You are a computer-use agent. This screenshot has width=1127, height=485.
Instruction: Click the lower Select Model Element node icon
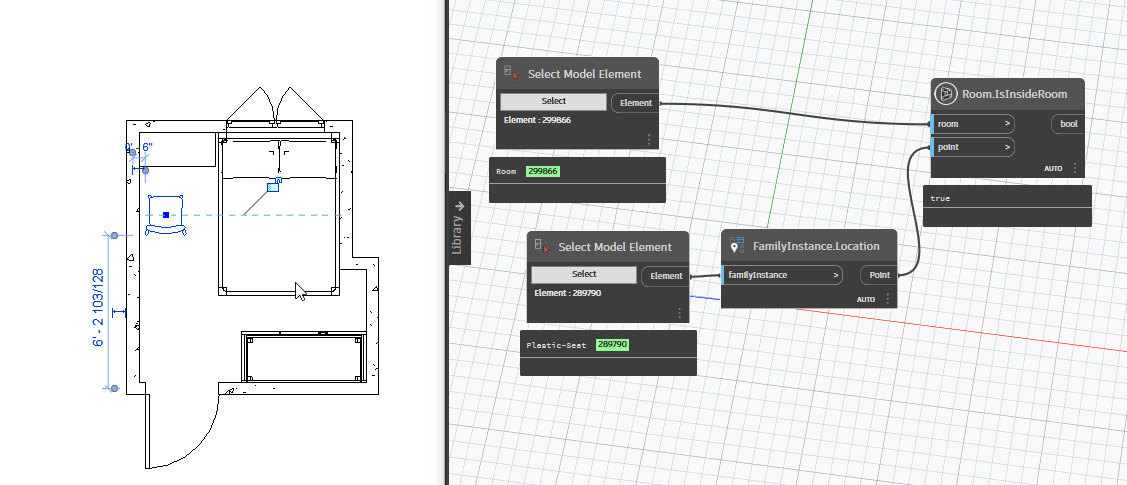[541, 246]
